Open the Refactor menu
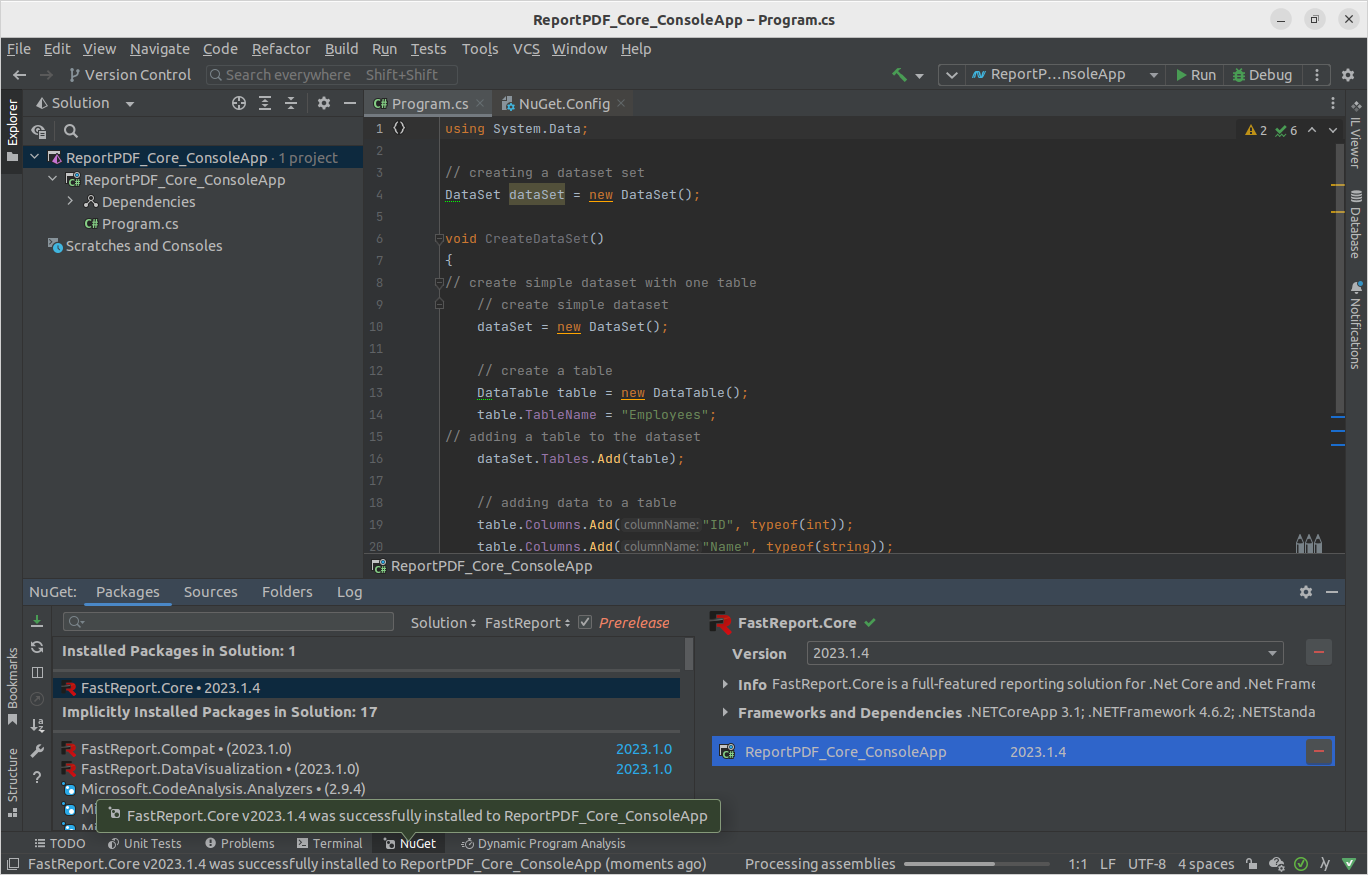The width and height of the screenshot is (1368, 875). tap(281, 49)
